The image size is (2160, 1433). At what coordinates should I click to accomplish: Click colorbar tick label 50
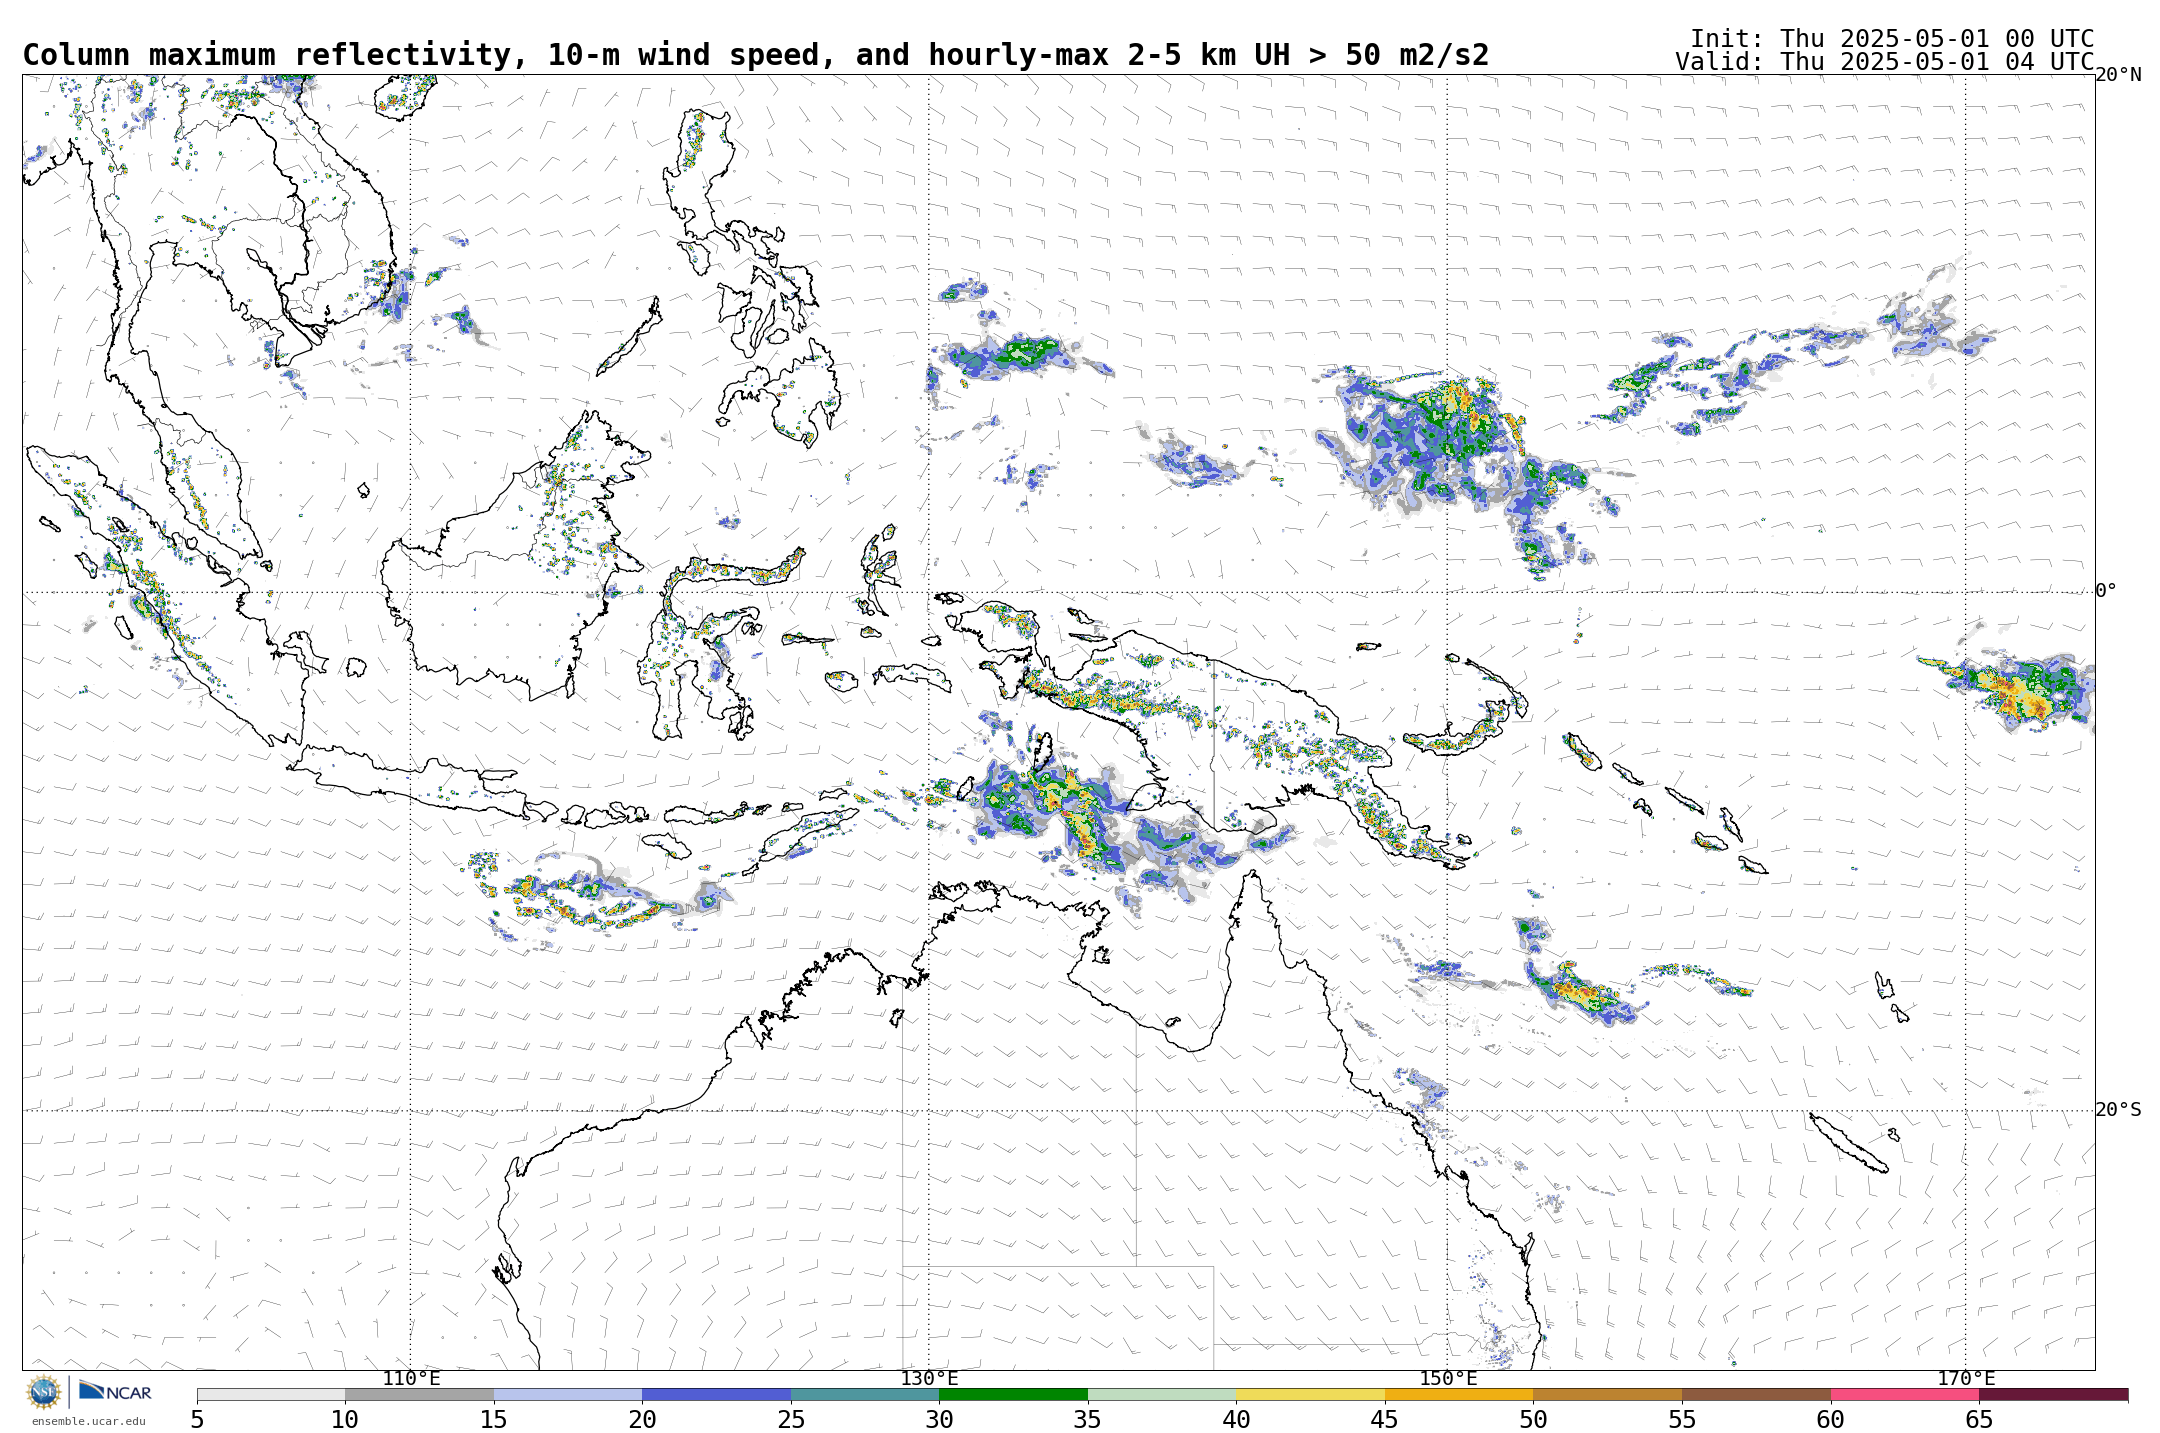1533,1419
